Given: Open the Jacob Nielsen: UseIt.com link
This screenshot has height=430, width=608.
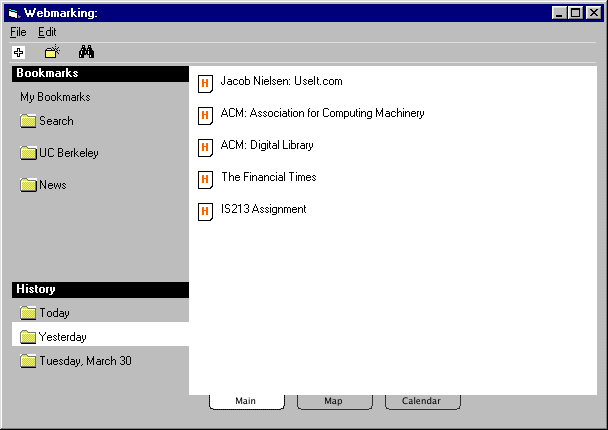Looking at the screenshot, I should coord(282,81).
